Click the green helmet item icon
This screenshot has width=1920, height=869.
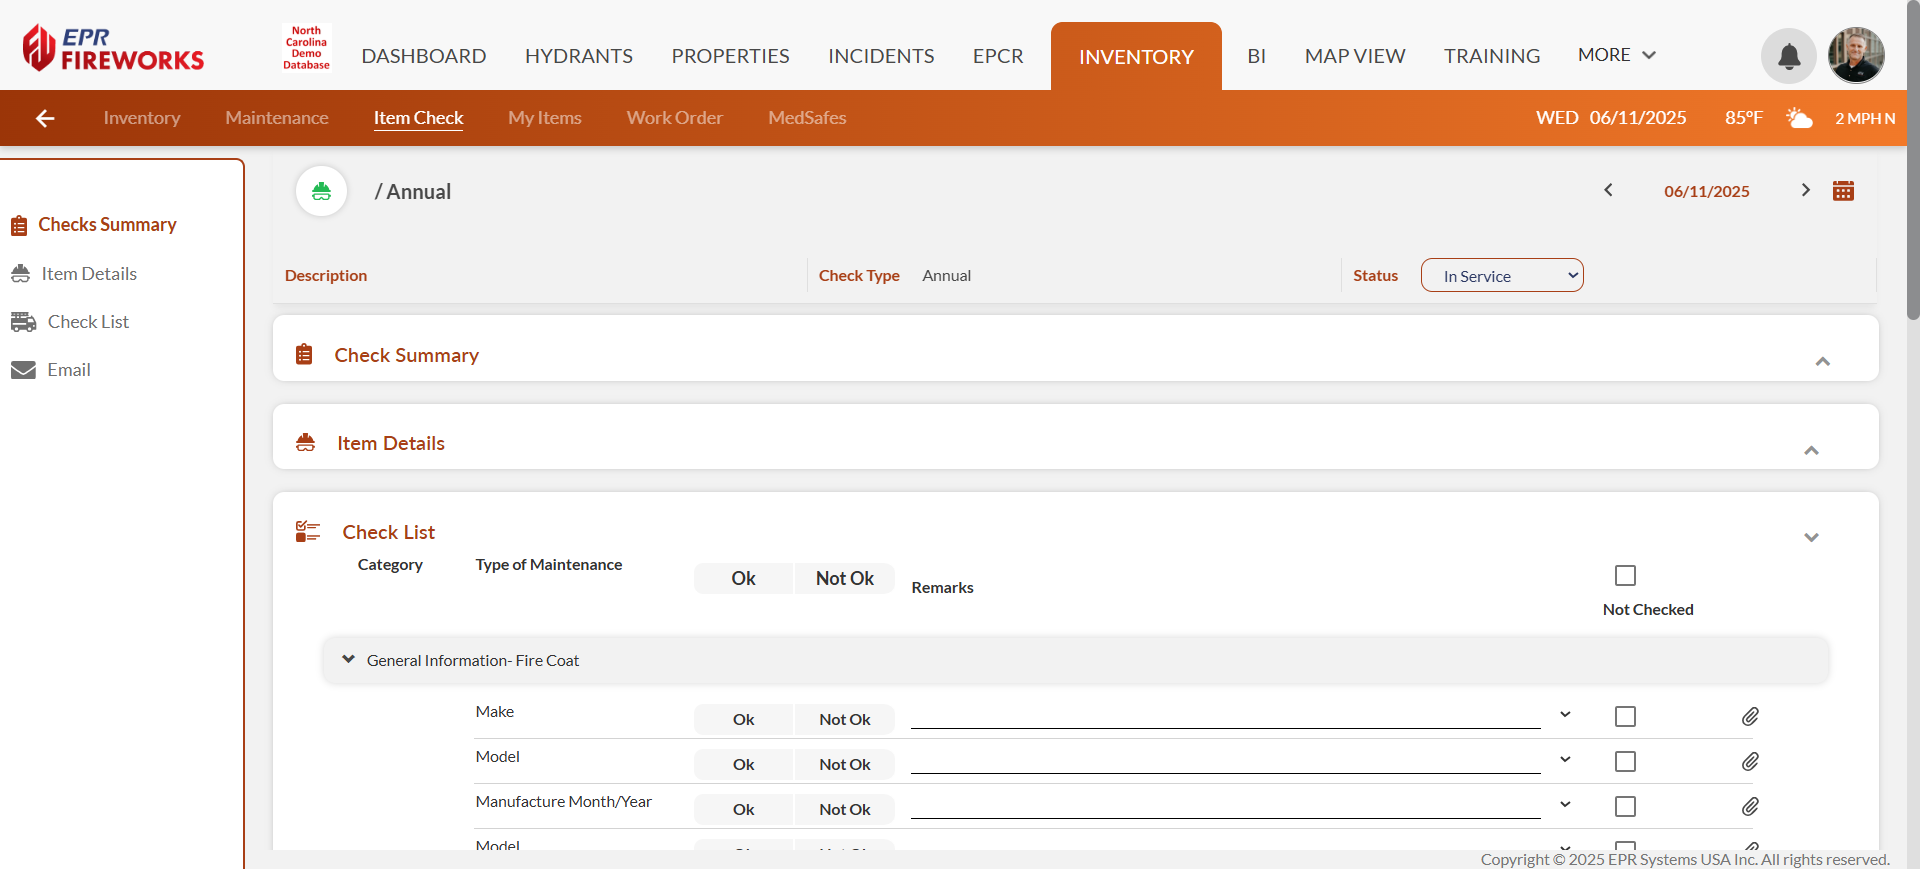click(321, 191)
